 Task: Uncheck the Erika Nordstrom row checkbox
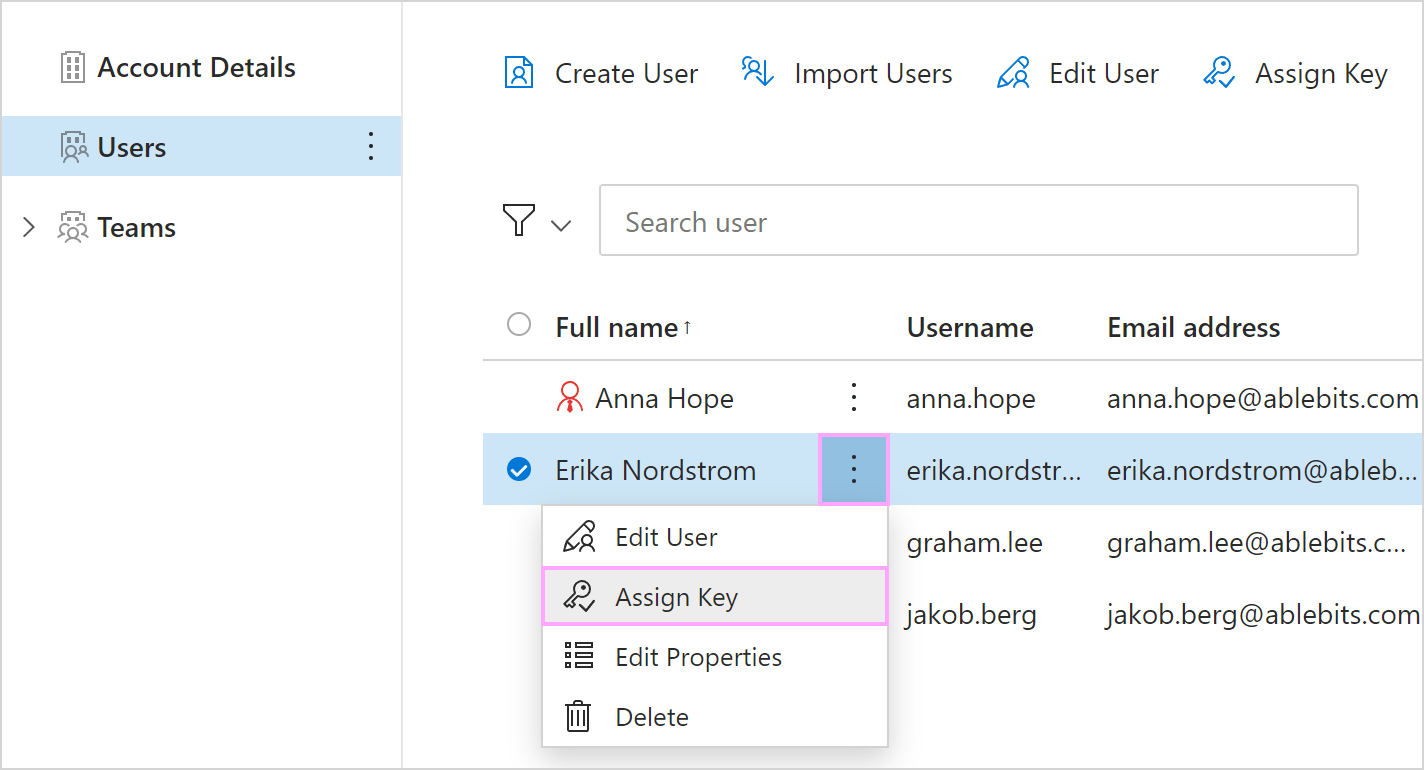519,468
